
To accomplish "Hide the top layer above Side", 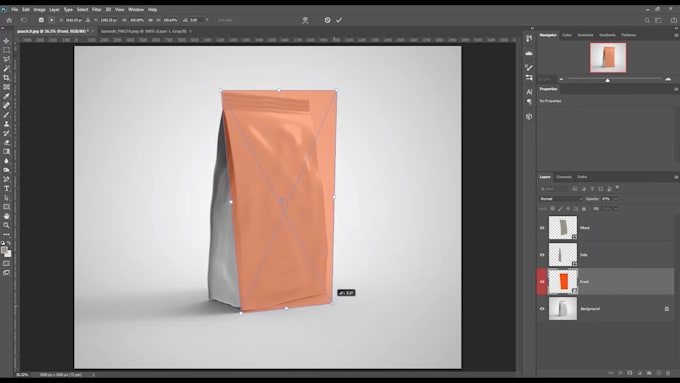I will point(542,228).
